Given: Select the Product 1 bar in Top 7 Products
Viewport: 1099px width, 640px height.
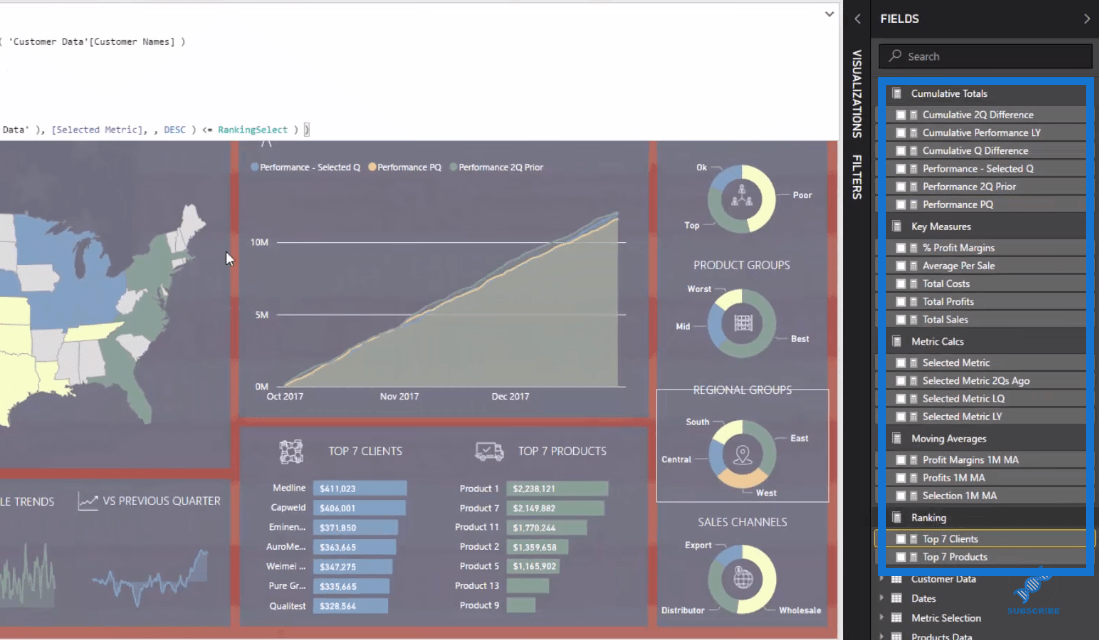Looking at the screenshot, I should pyautogui.click(x=557, y=489).
